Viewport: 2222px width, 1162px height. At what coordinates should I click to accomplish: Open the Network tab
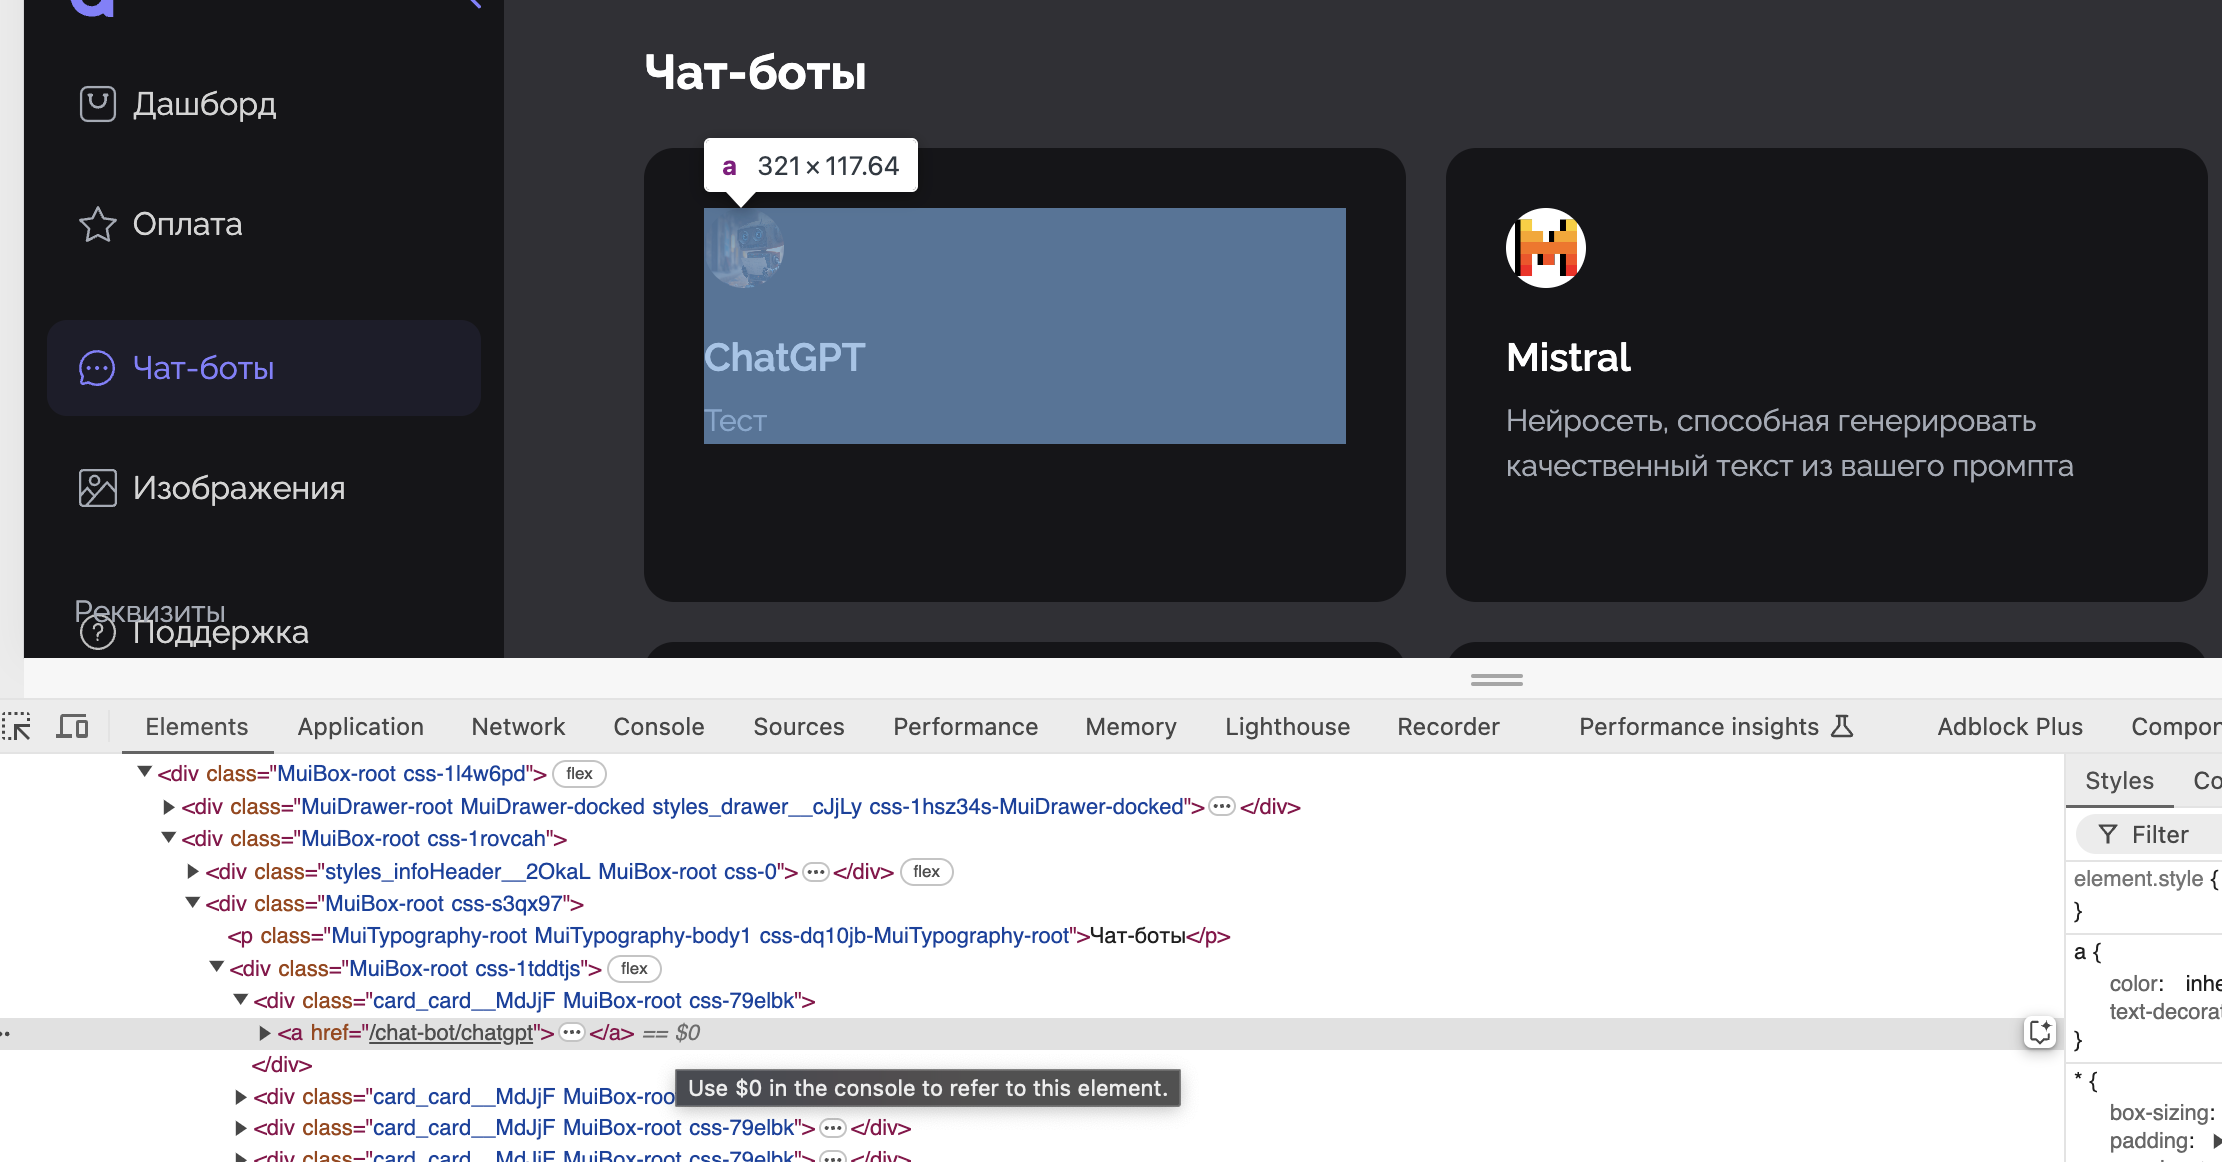tap(518, 726)
